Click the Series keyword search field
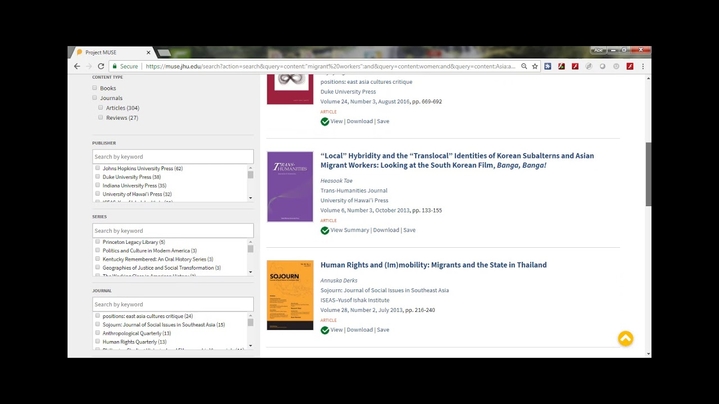 coord(173,230)
